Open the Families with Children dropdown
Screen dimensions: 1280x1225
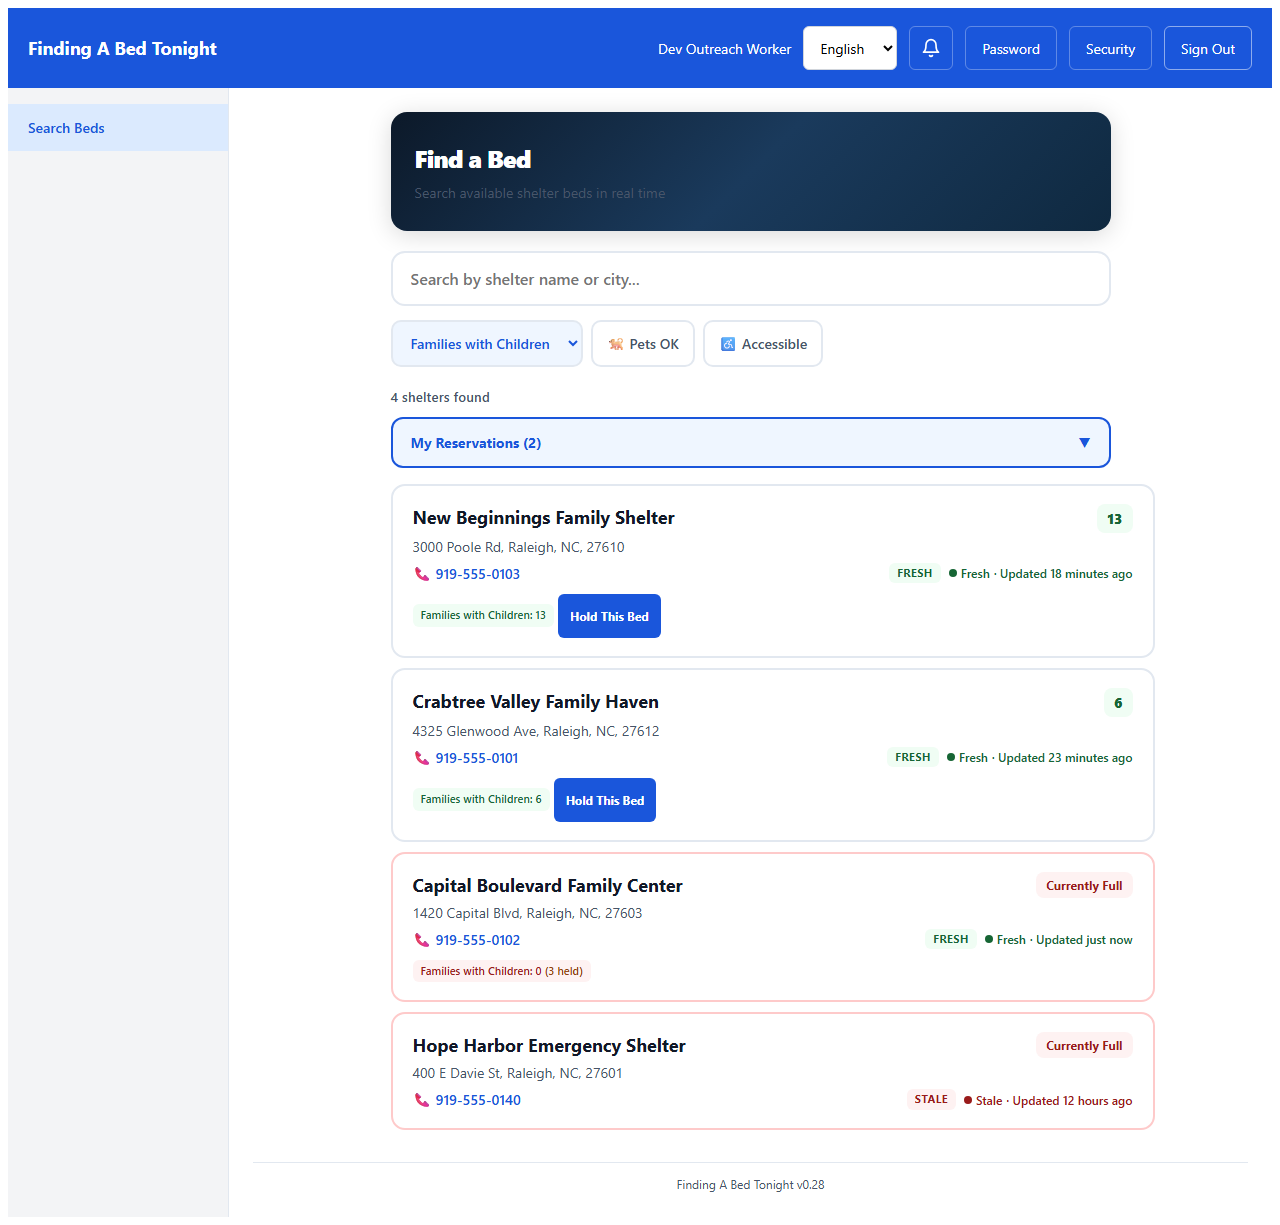[487, 343]
